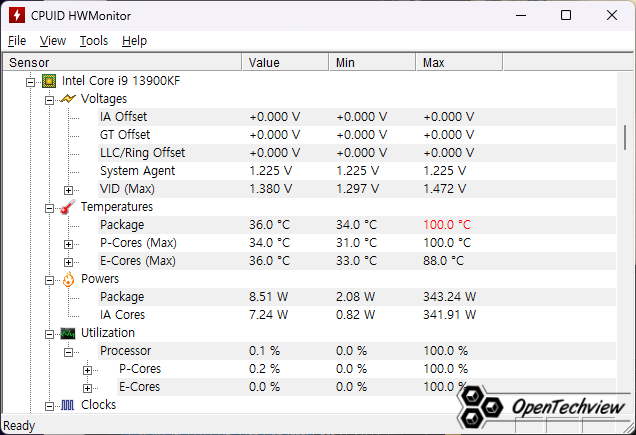Select the Utilization tree label
636x435 pixels.
click(x=107, y=333)
